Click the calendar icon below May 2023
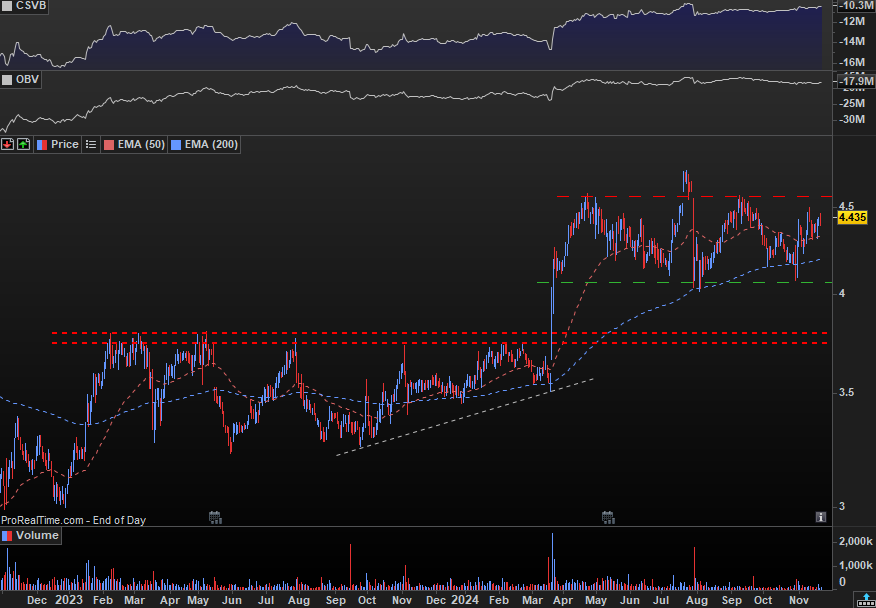The image size is (876, 608). (215, 517)
